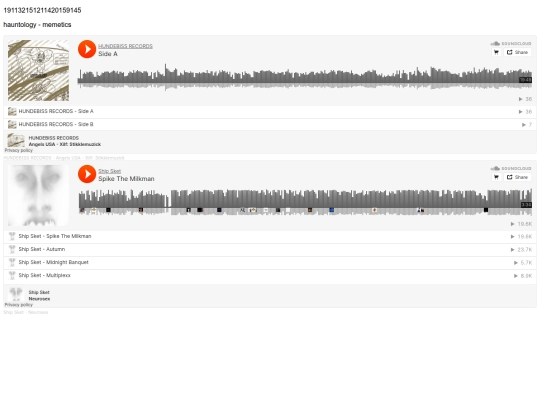Image resolution: width=540 pixels, height=405 pixels.
Task: Select Ship Sket - Multiplexx track
Action: point(270,276)
